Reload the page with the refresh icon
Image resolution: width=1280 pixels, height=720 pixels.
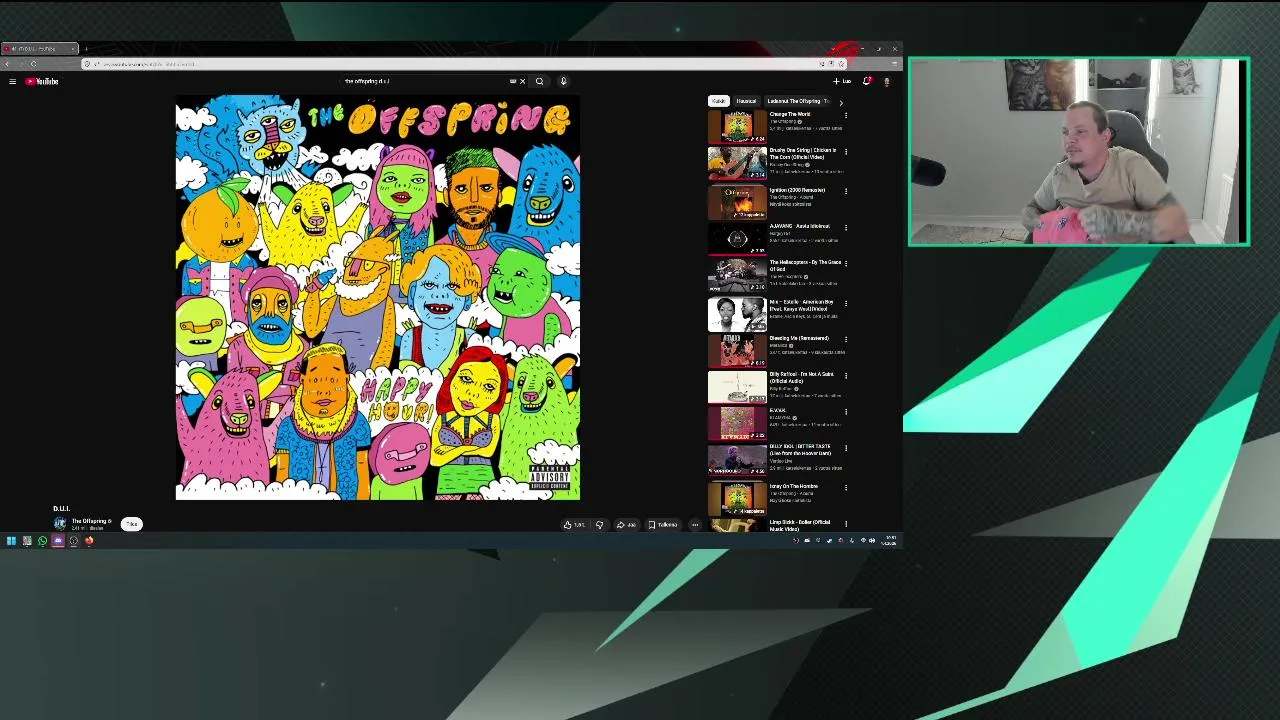click(33, 64)
